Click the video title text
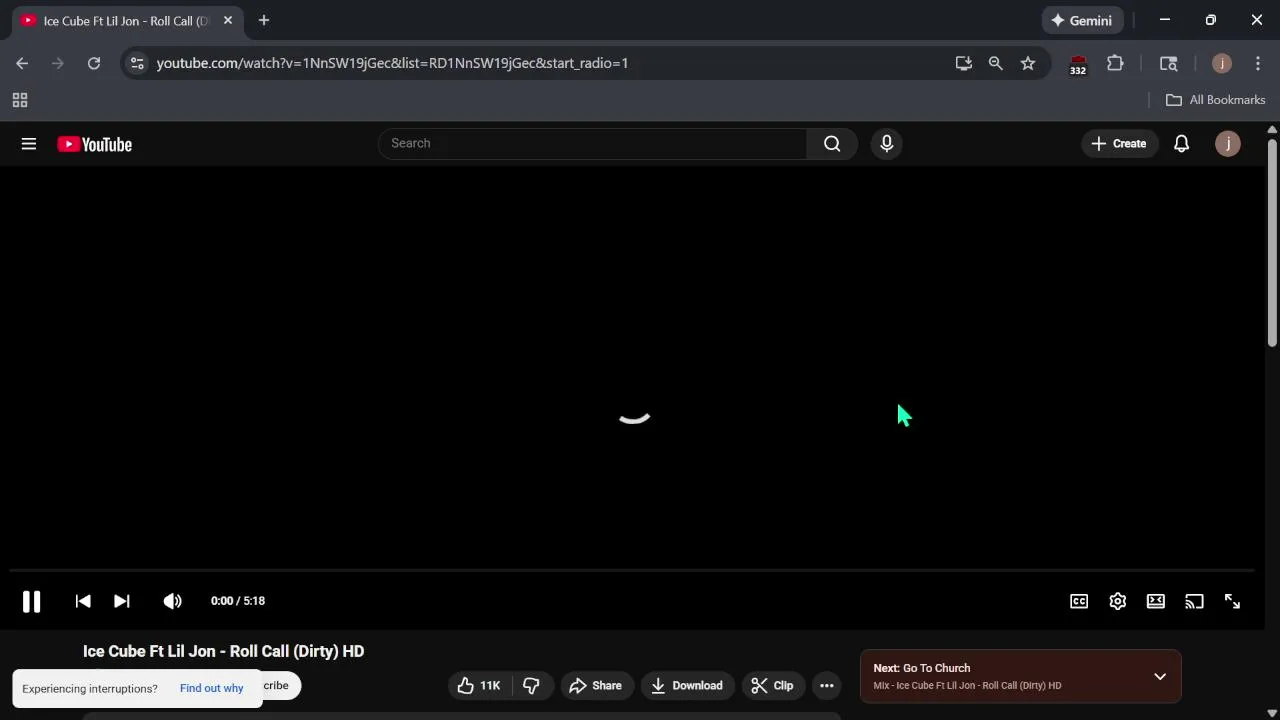 (x=223, y=651)
